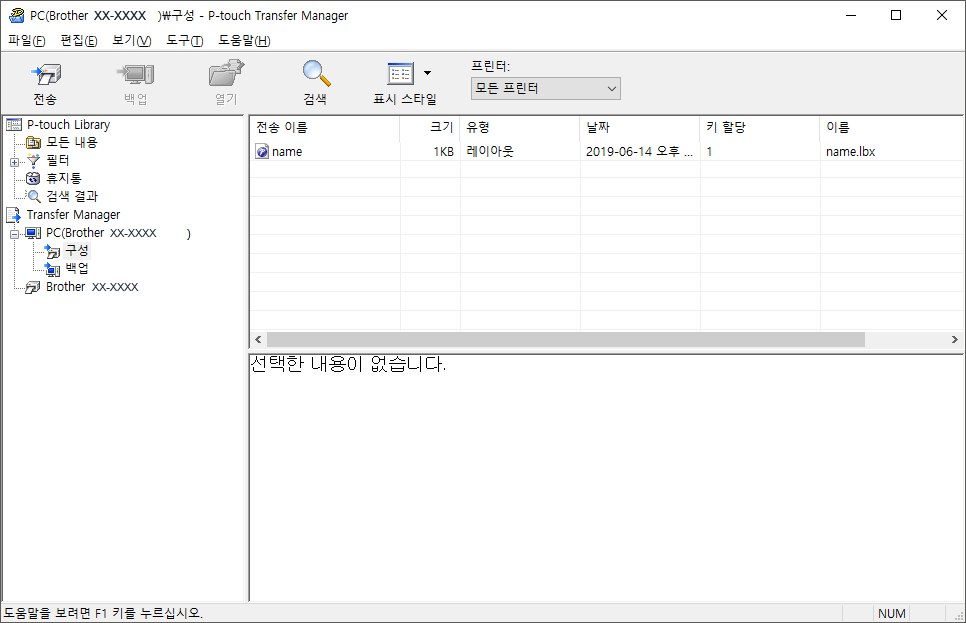
Task: Select 검색 결과 in the tree
Action: (71, 196)
